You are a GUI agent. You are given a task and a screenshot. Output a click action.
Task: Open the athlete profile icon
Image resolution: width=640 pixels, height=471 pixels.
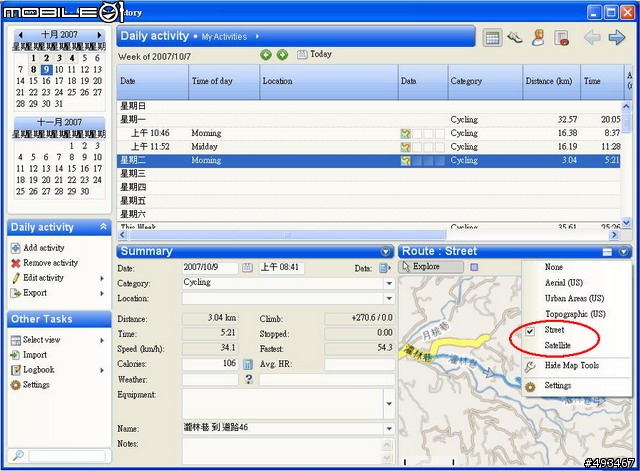[538, 38]
